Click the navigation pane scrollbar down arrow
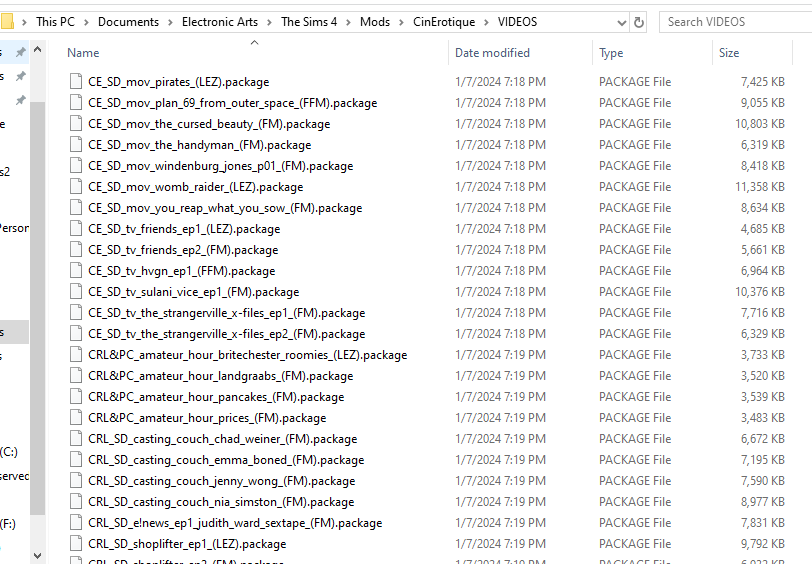The image size is (812, 572). (37, 555)
